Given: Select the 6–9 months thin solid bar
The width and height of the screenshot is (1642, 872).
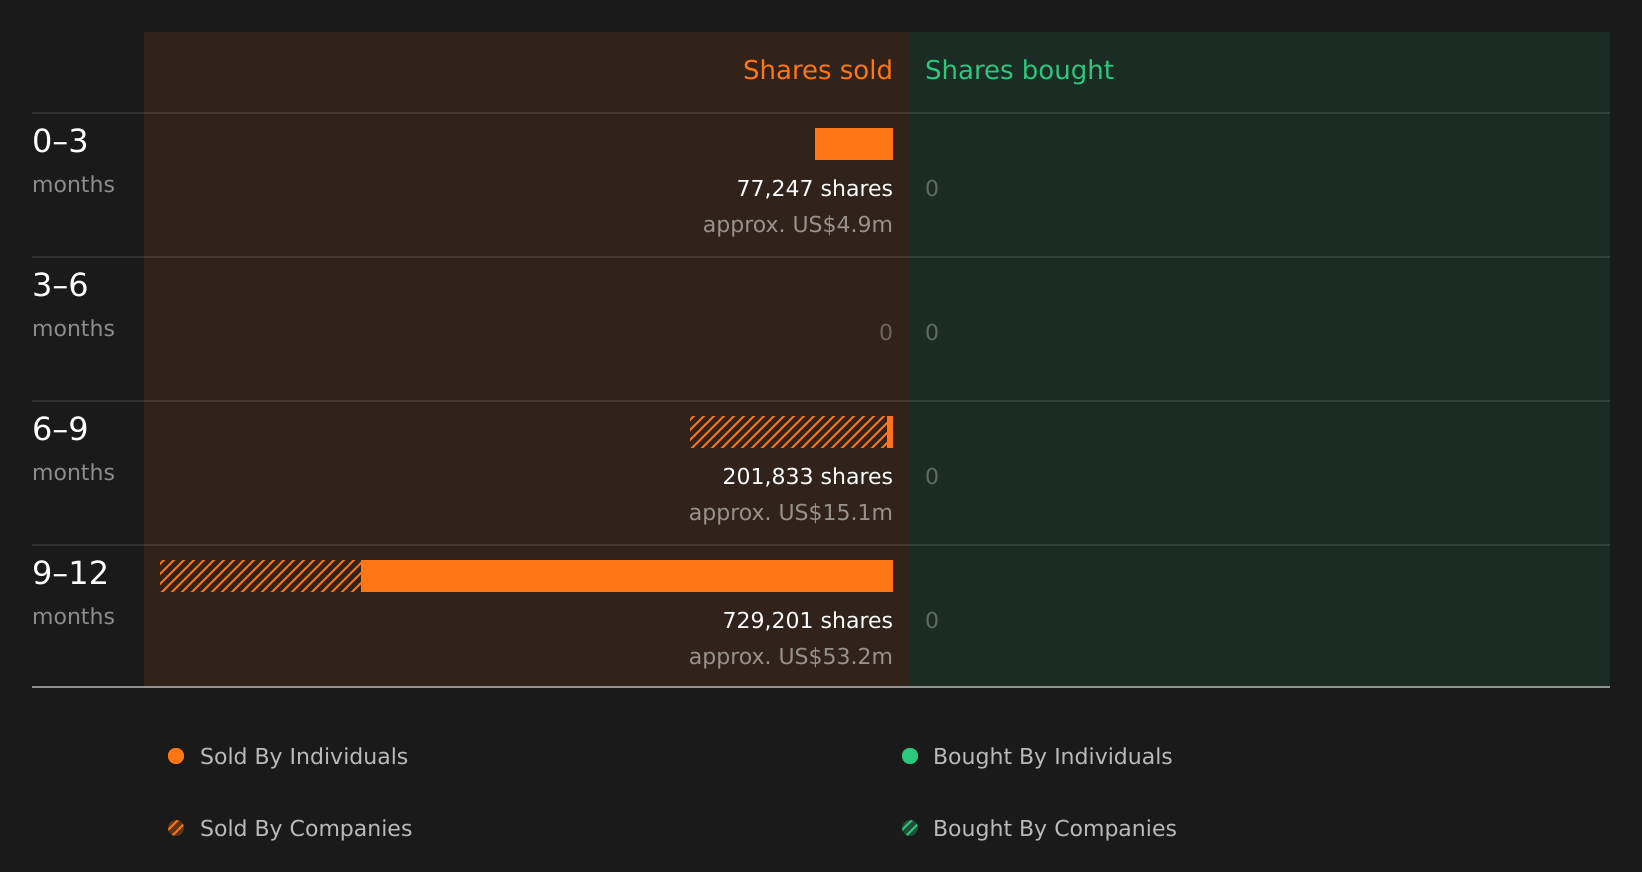Looking at the screenshot, I should (890, 432).
